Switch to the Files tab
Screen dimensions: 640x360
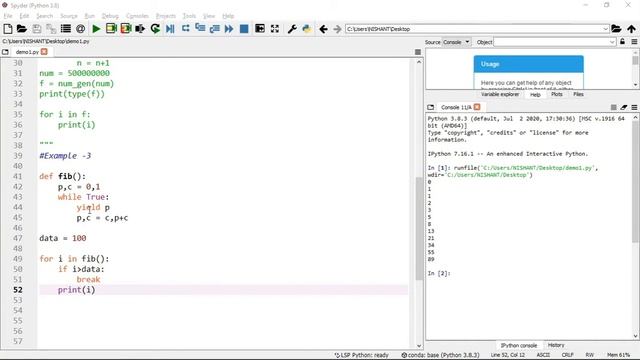click(x=578, y=94)
